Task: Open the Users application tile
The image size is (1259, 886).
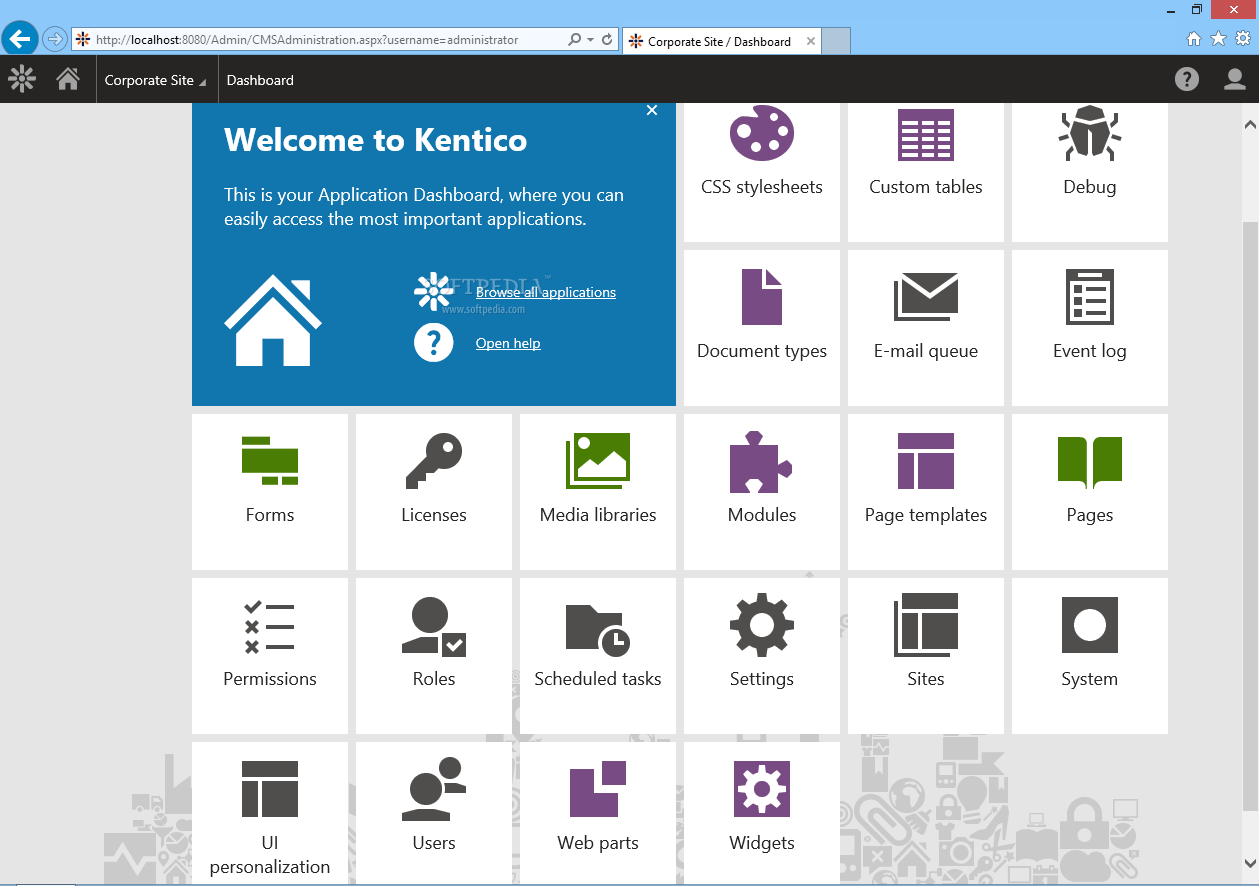Action: [x=434, y=814]
